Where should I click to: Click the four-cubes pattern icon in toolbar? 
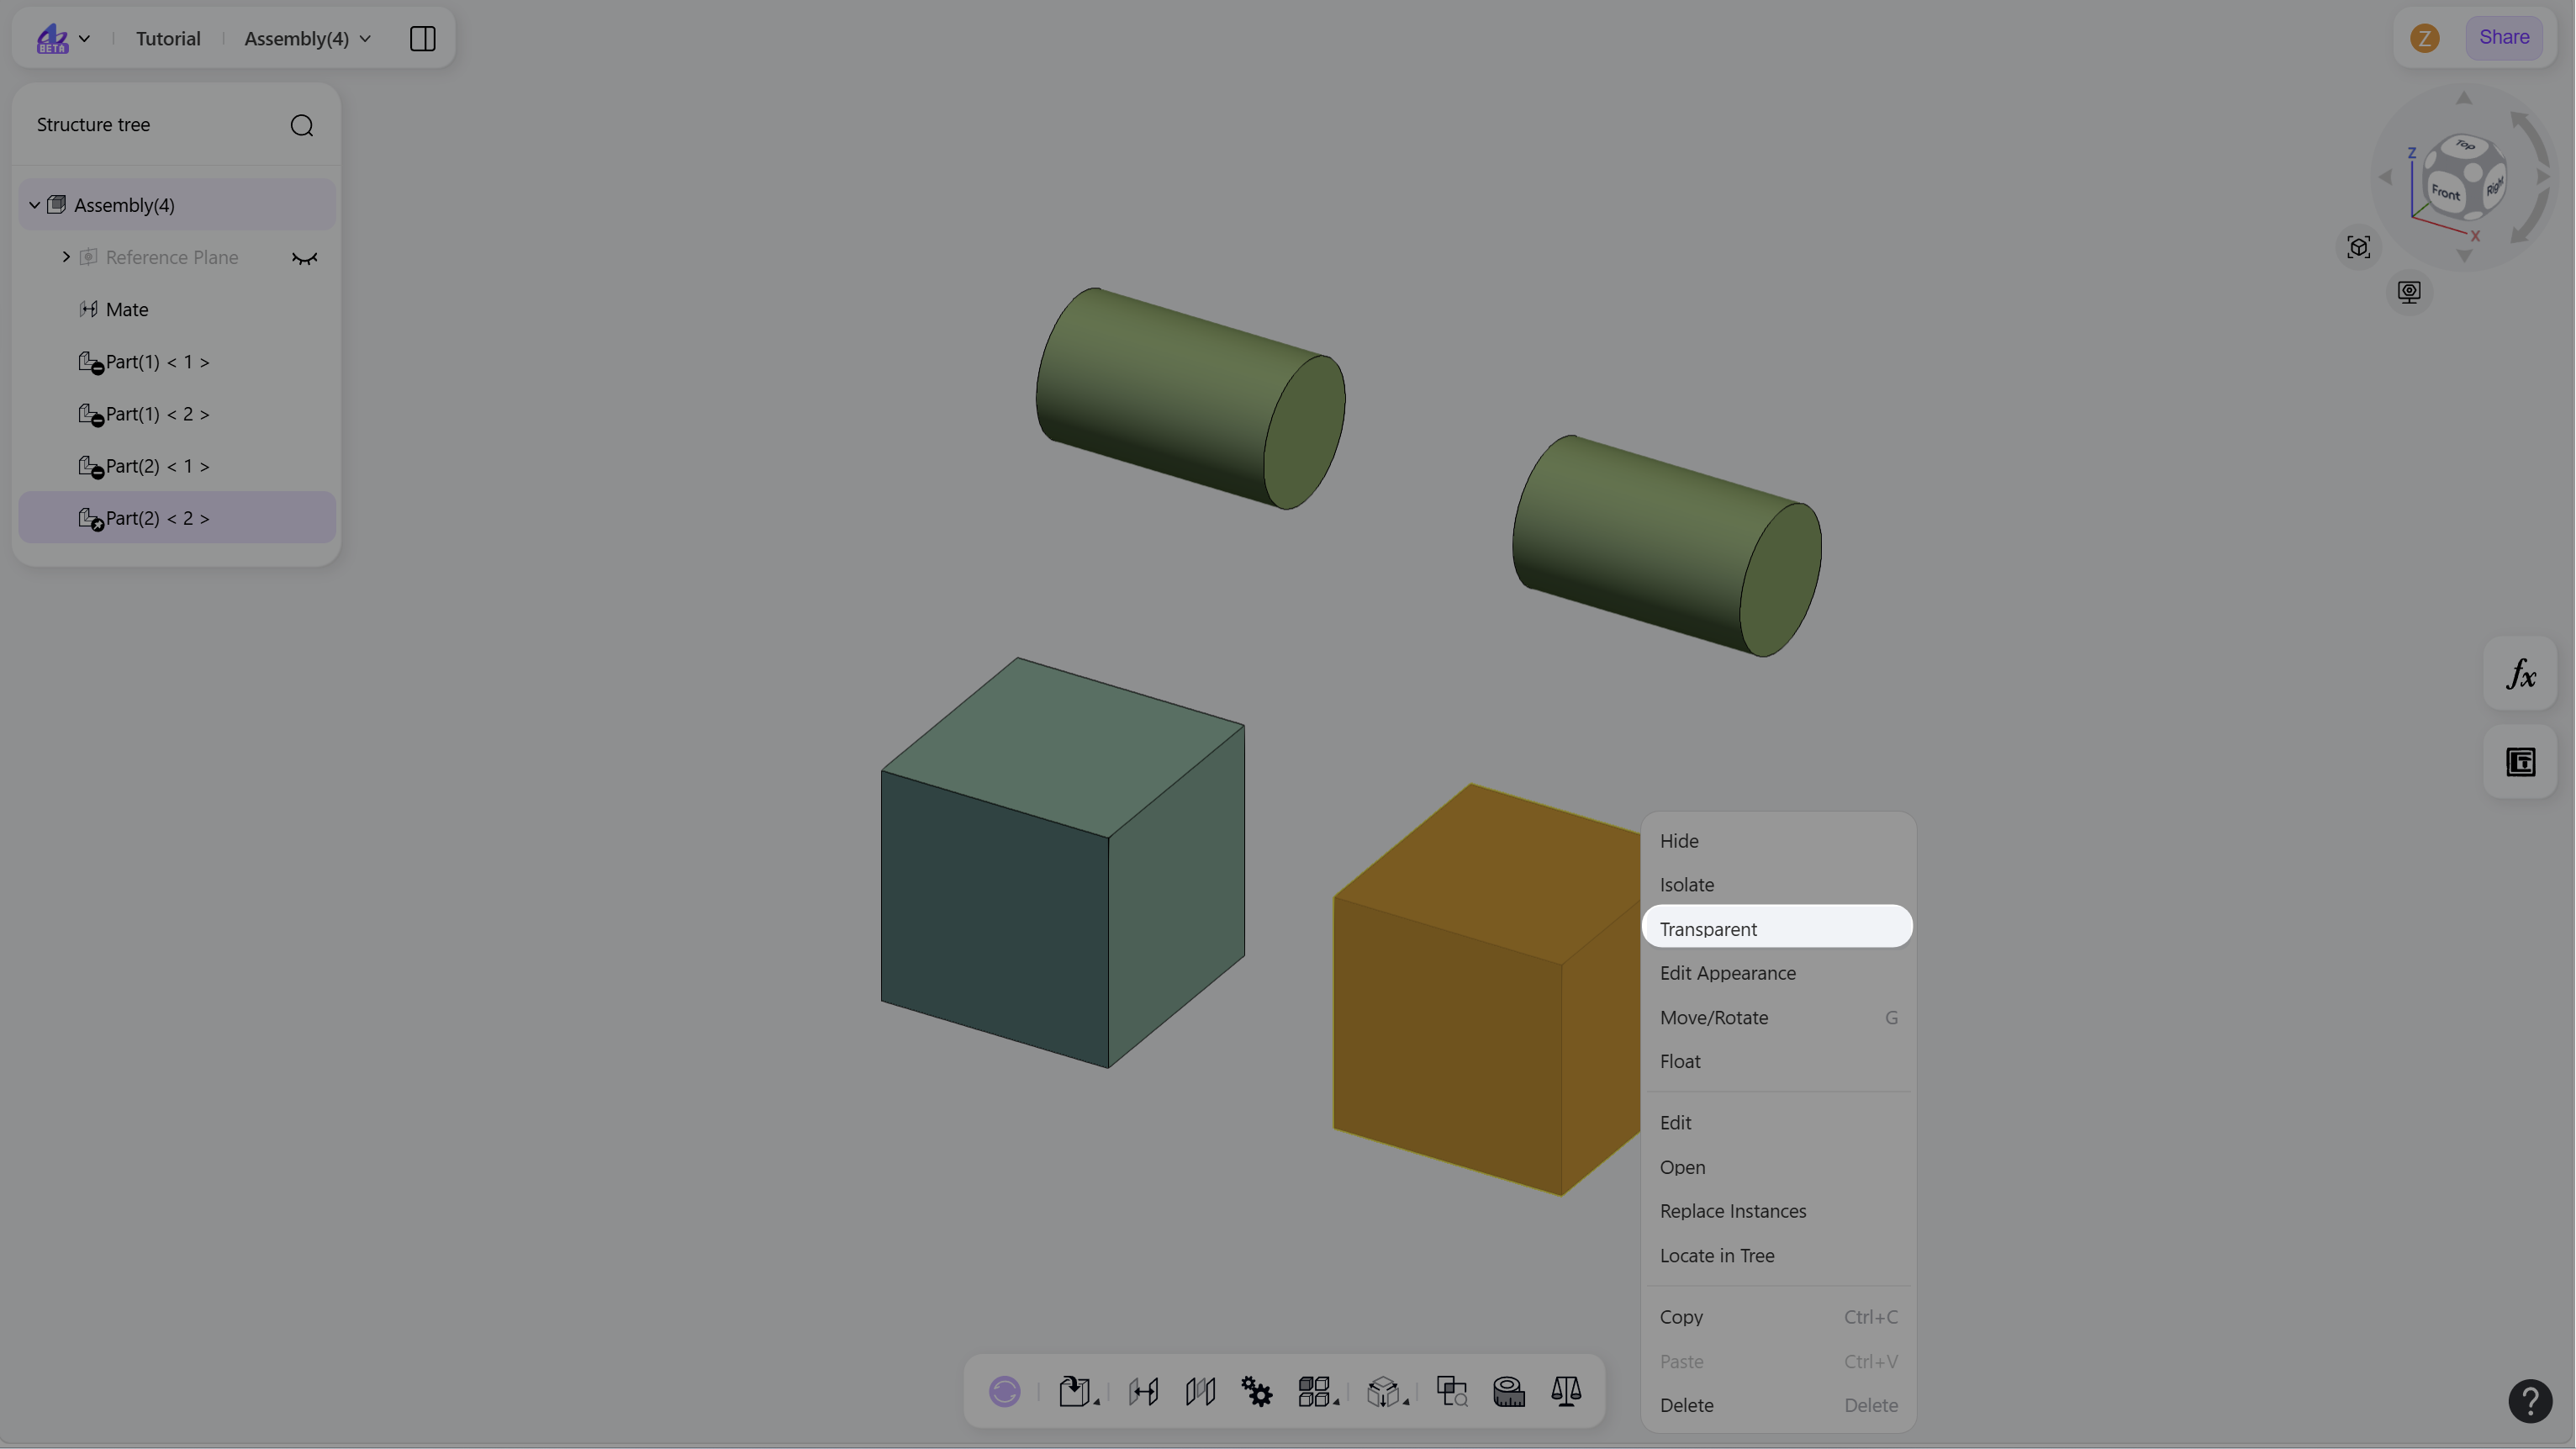pyautogui.click(x=1313, y=1391)
